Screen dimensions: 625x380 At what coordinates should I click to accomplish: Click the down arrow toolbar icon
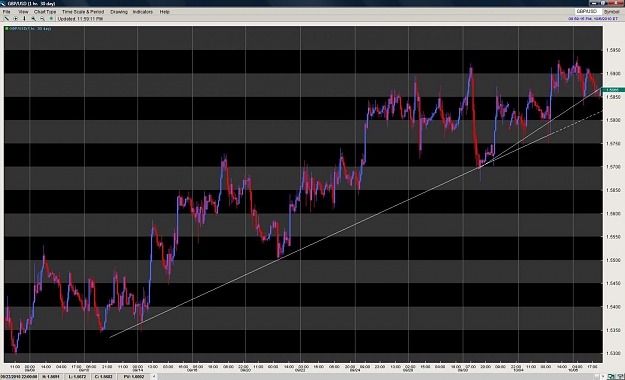point(24,19)
